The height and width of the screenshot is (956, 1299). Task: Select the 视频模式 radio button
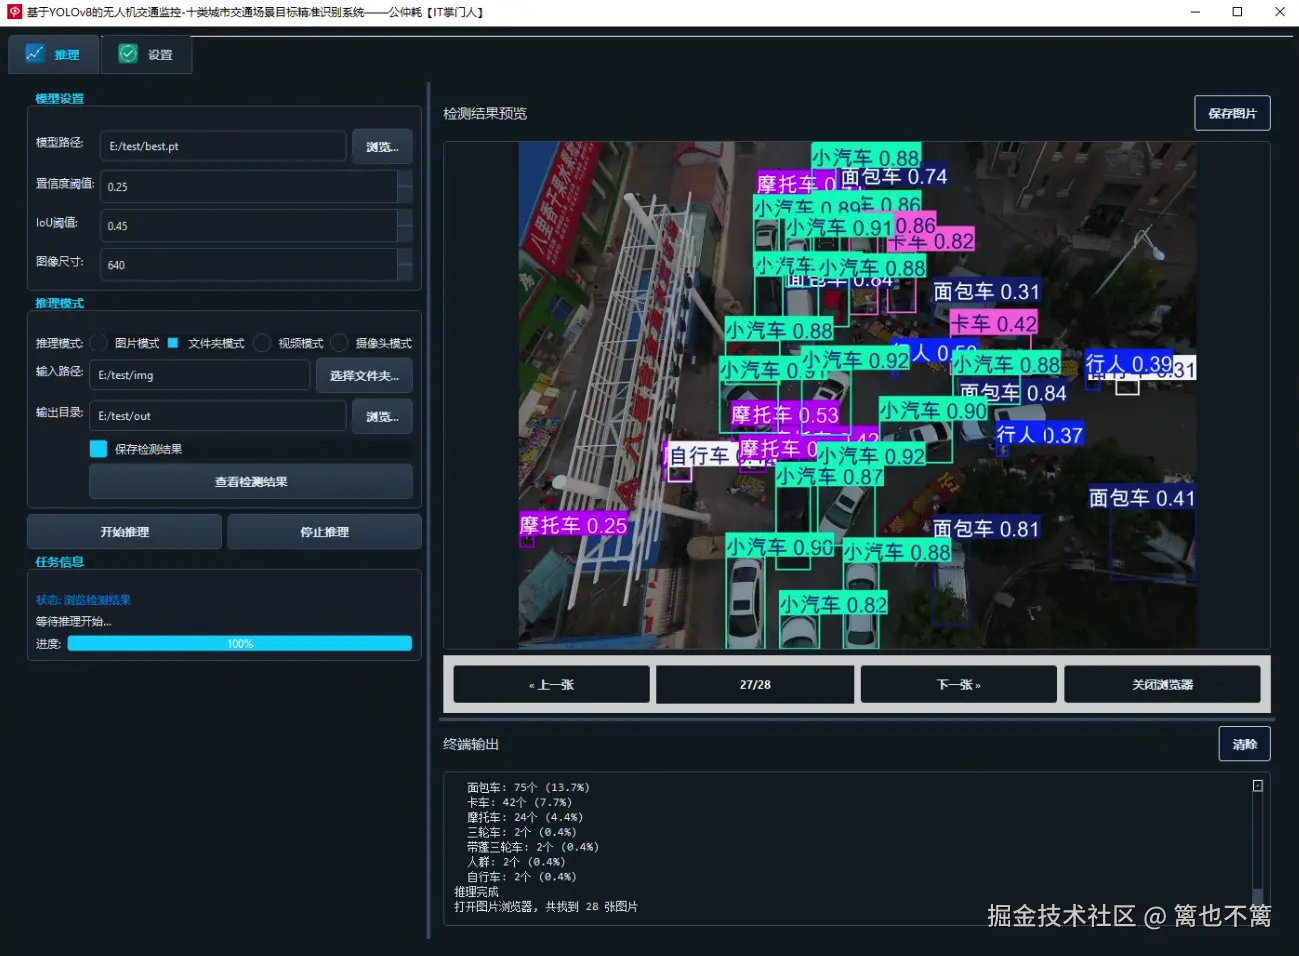262,343
